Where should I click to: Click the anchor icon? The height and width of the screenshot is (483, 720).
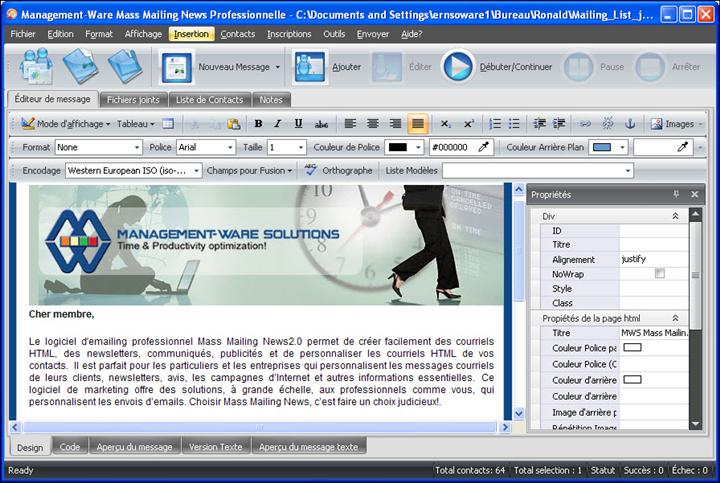pyautogui.click(x=630, y=124)
